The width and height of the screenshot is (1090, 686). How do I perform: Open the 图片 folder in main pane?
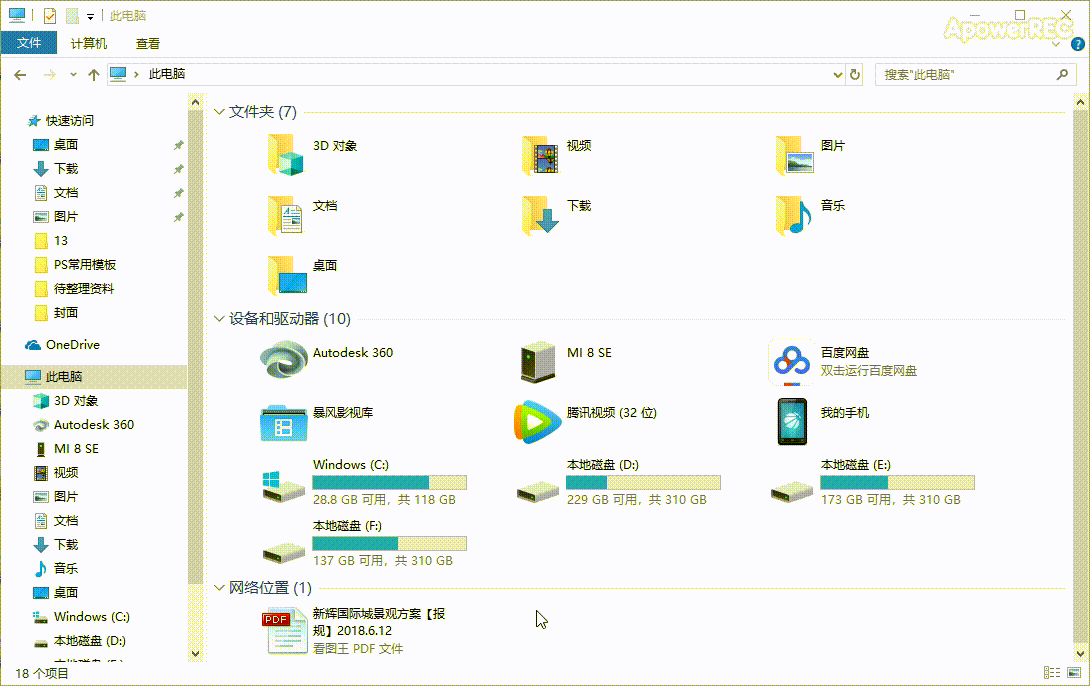click(x=795, y=154)
